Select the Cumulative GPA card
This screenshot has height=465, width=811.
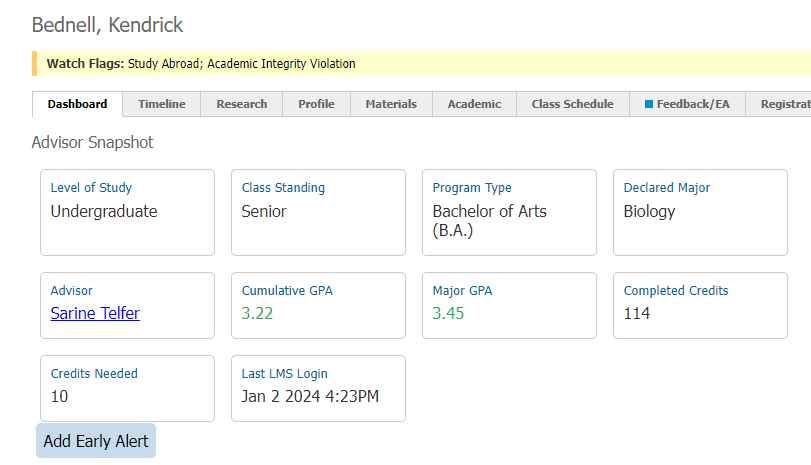pos(318,306)
